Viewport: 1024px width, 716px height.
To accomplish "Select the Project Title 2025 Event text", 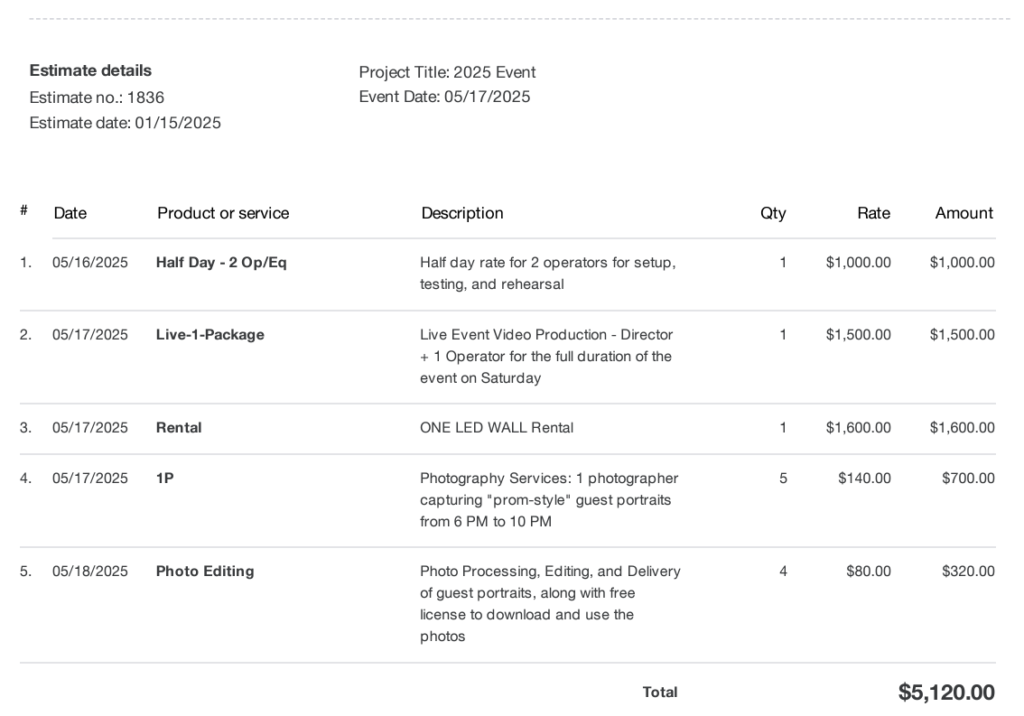I will click(447, 72).
